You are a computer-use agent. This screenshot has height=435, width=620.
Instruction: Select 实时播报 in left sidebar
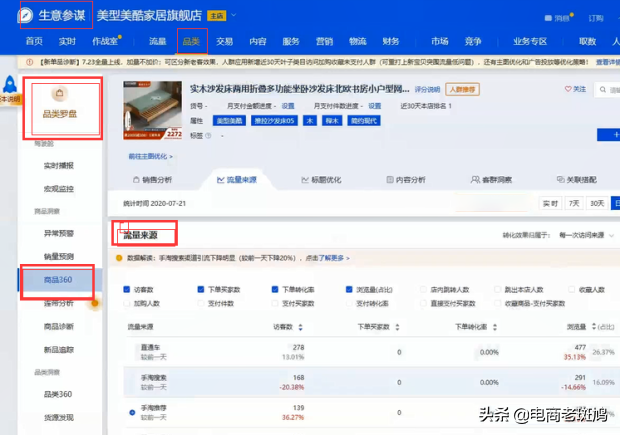59,166
